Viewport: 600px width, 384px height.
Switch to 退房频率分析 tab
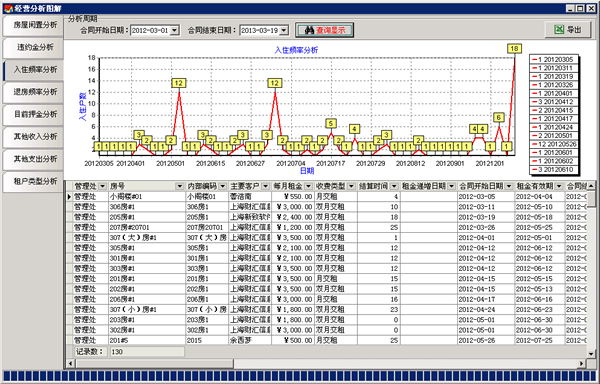[x=33, y=92]
